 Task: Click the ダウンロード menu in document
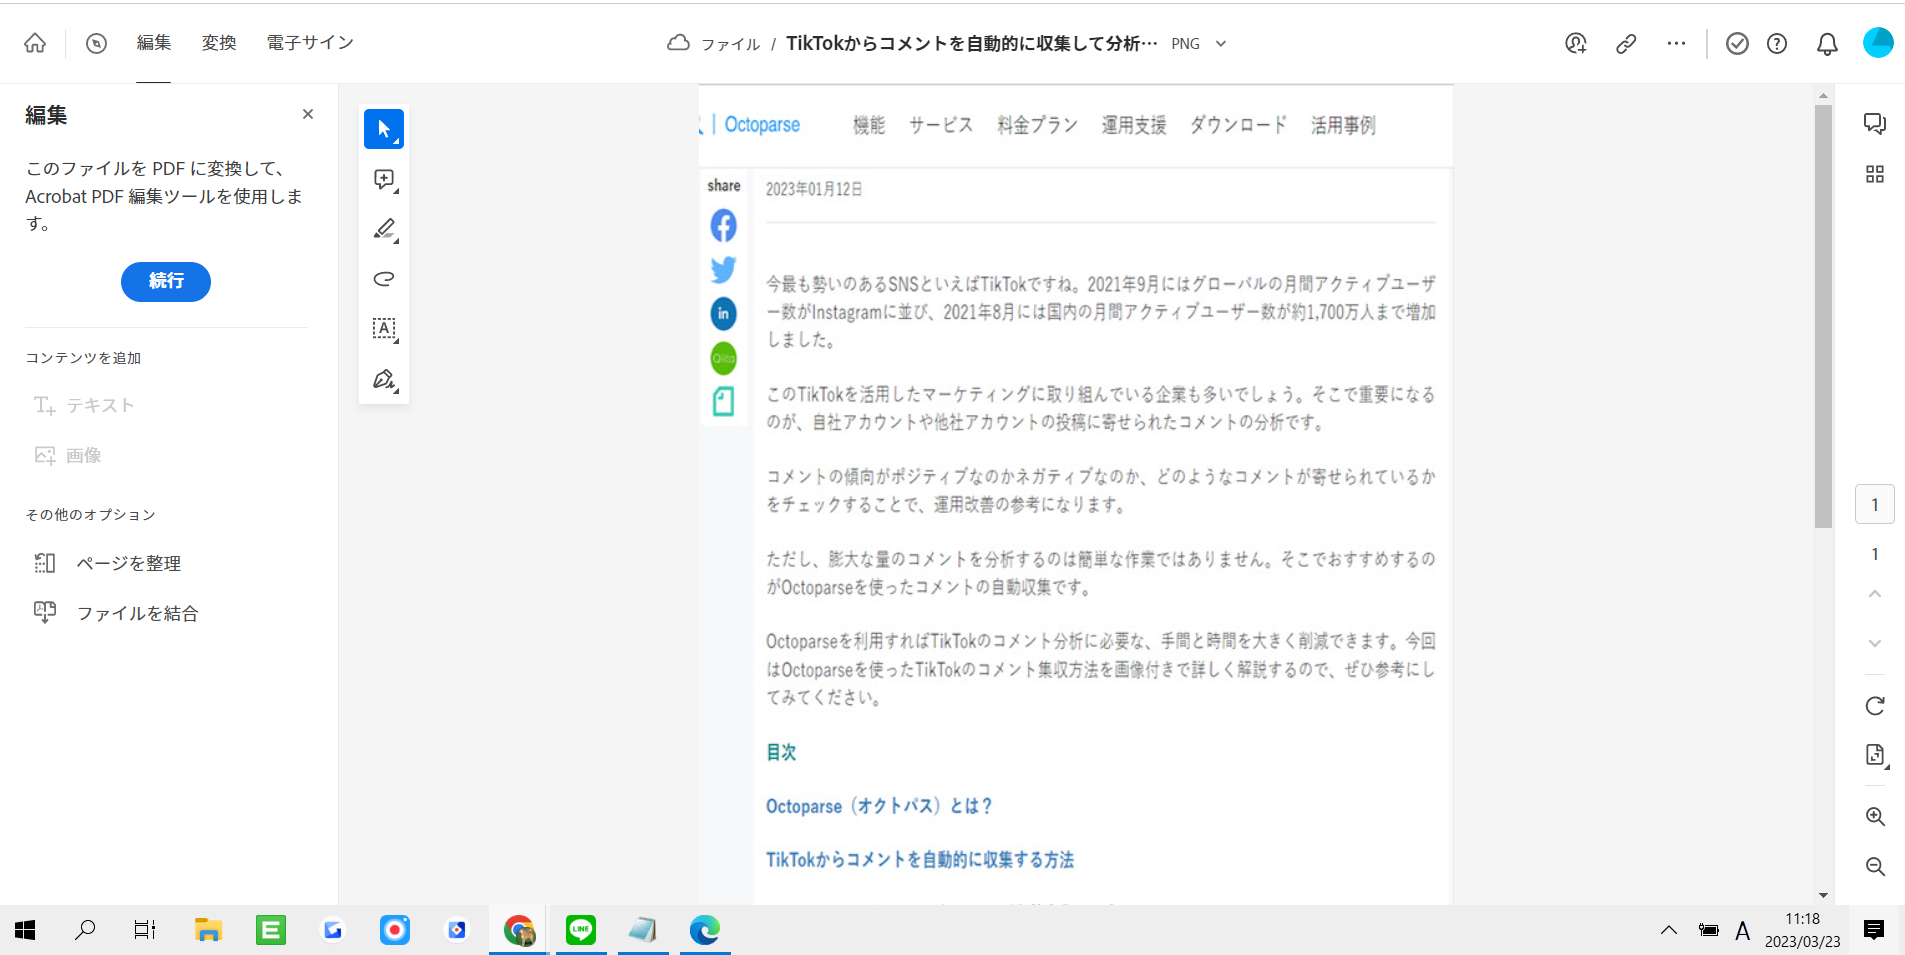point(1238,125)
